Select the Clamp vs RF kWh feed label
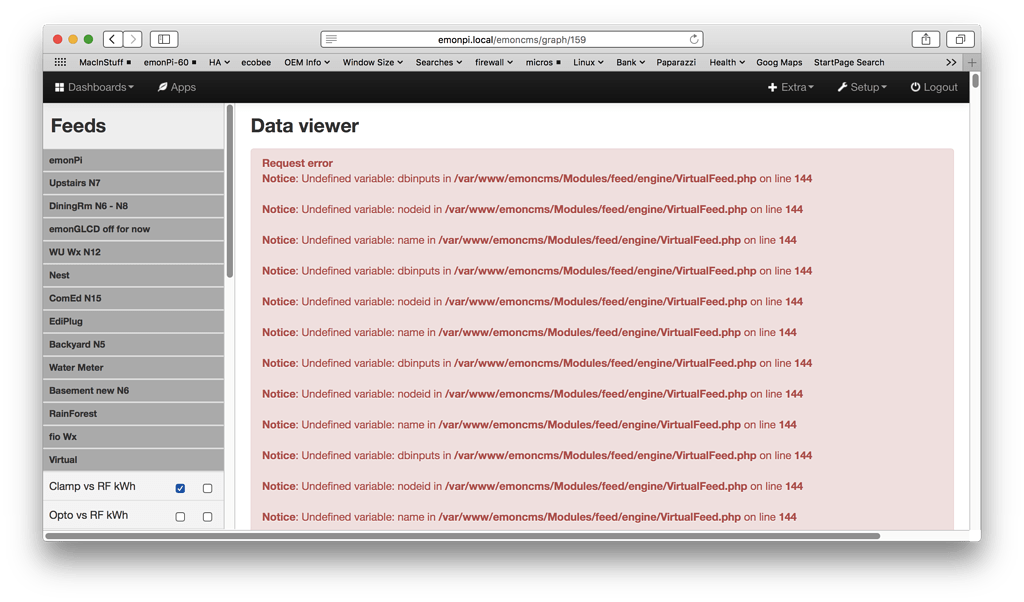 click(92, 486)
